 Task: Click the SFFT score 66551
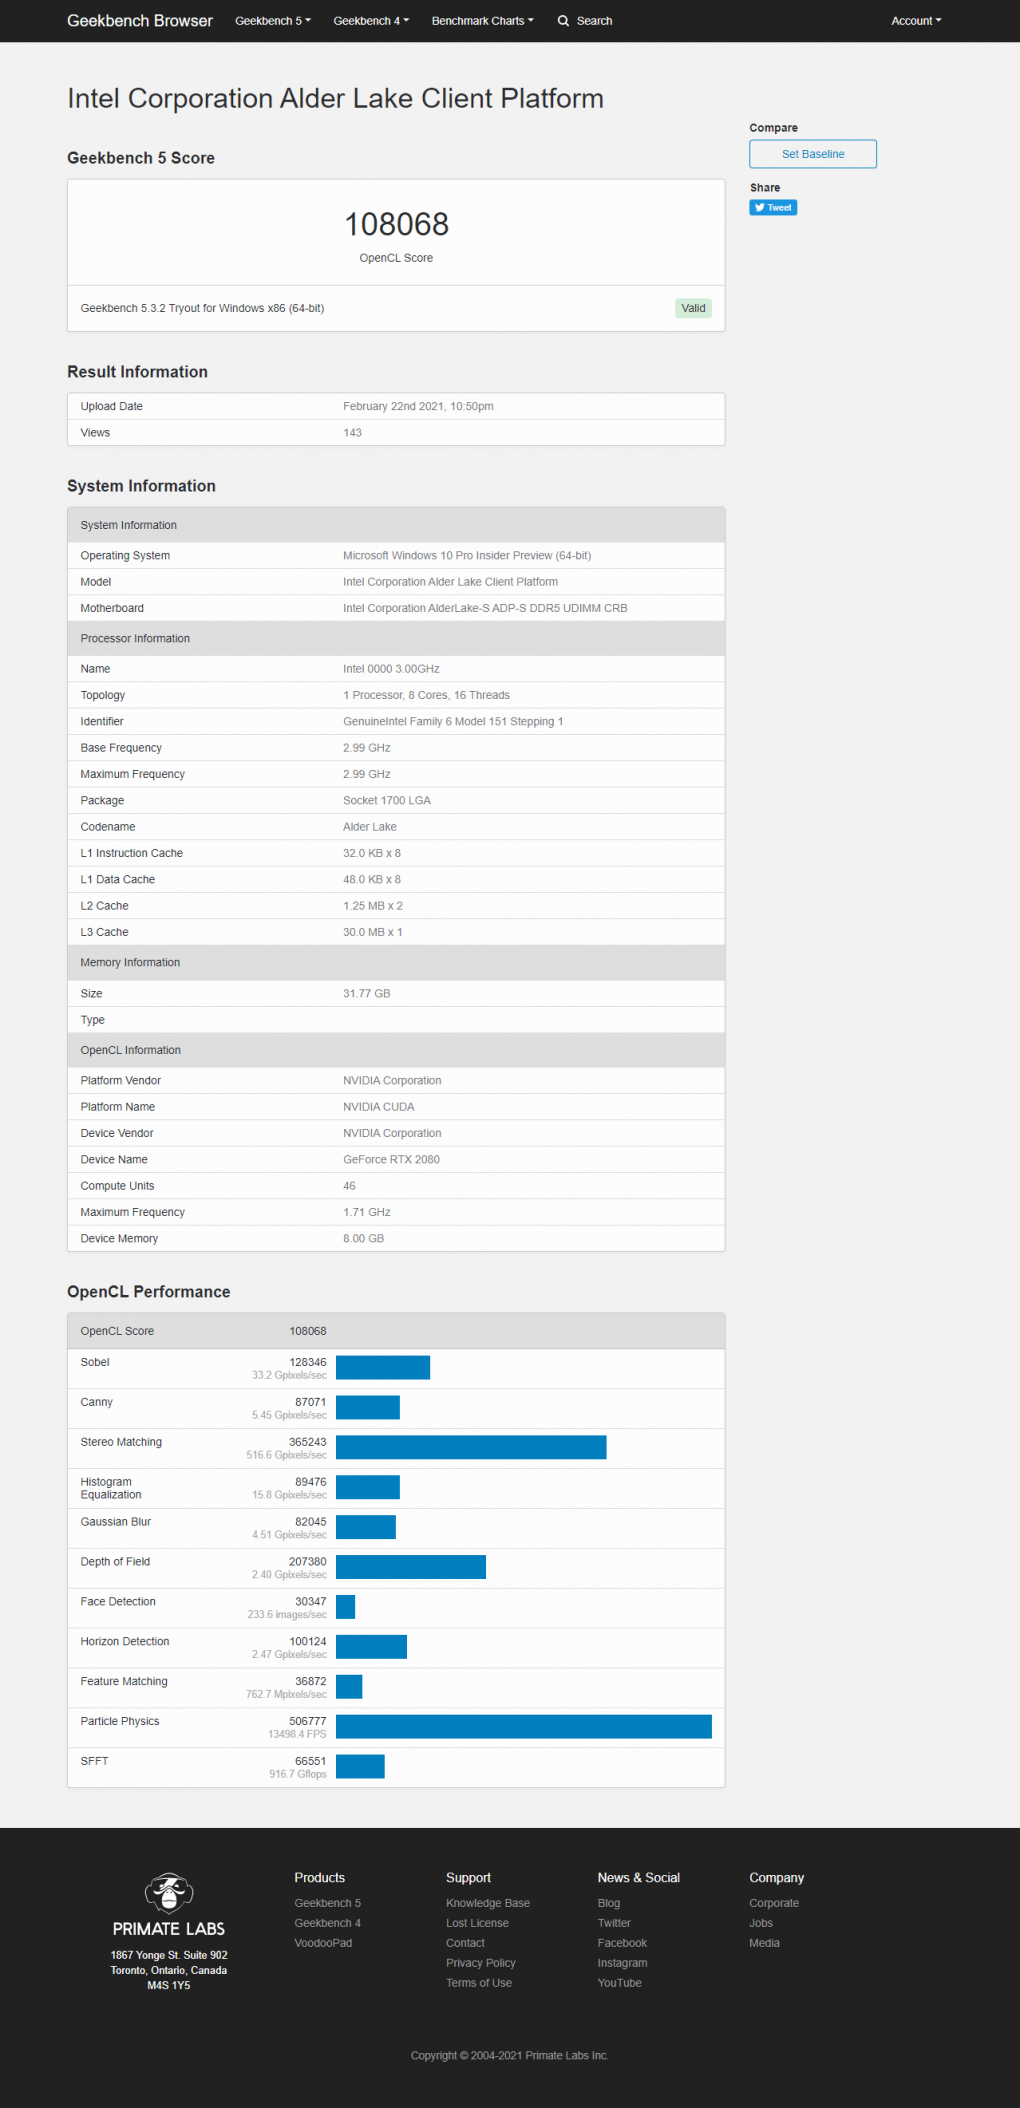tap(310, 1761)
